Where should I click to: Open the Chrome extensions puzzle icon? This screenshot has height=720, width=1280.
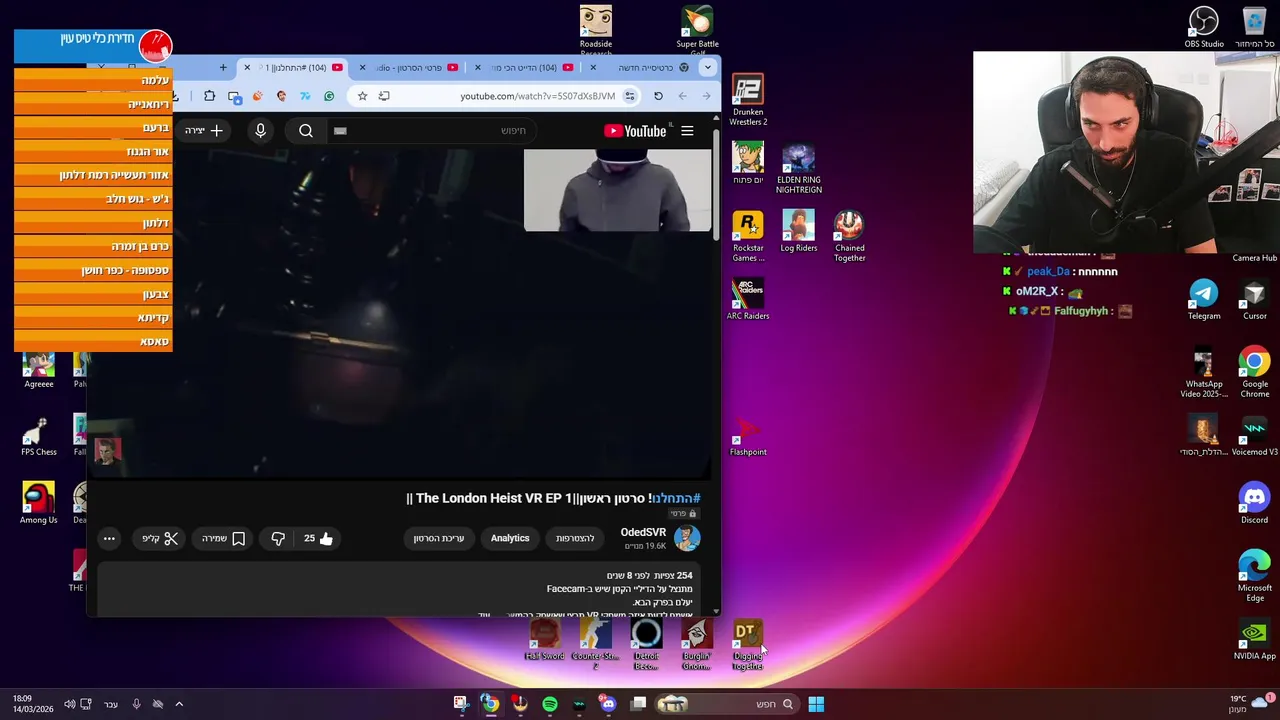209,96
